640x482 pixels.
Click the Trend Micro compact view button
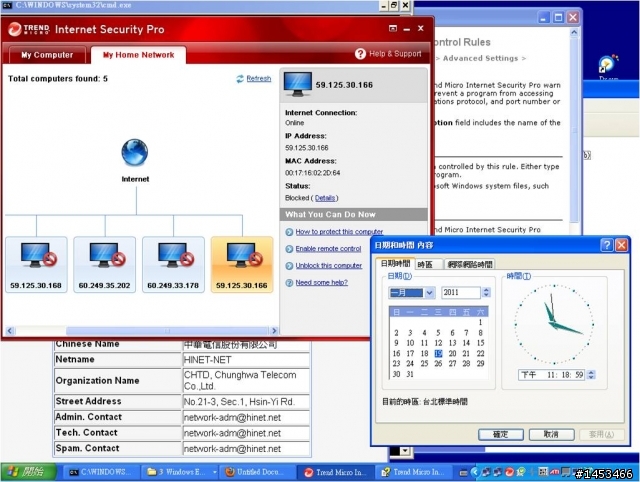tap(393, 28)
